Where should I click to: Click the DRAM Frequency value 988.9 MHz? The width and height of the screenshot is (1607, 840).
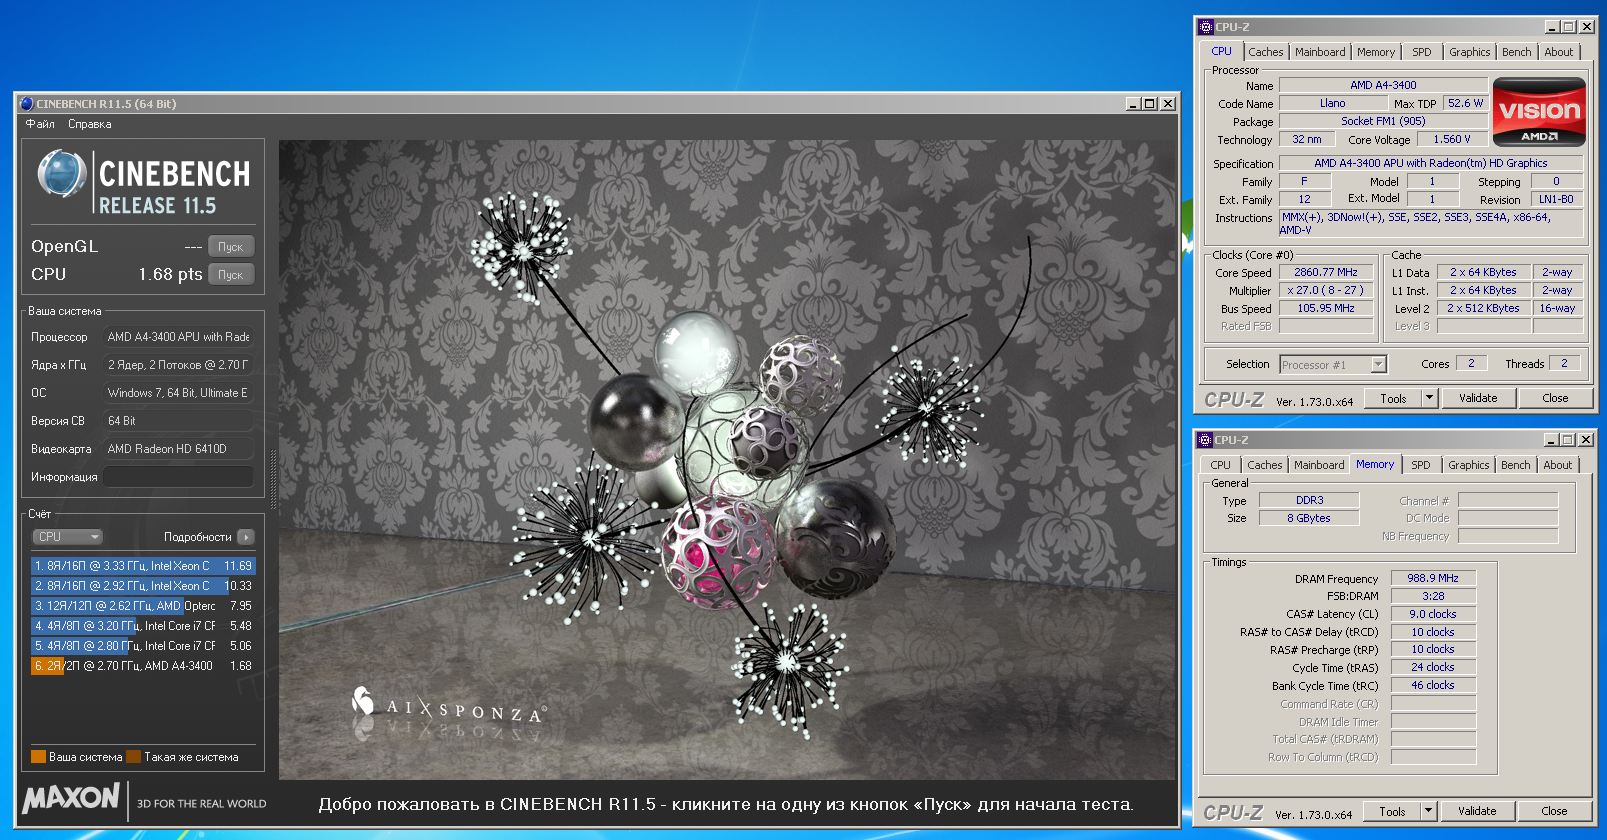(1433, 578)
